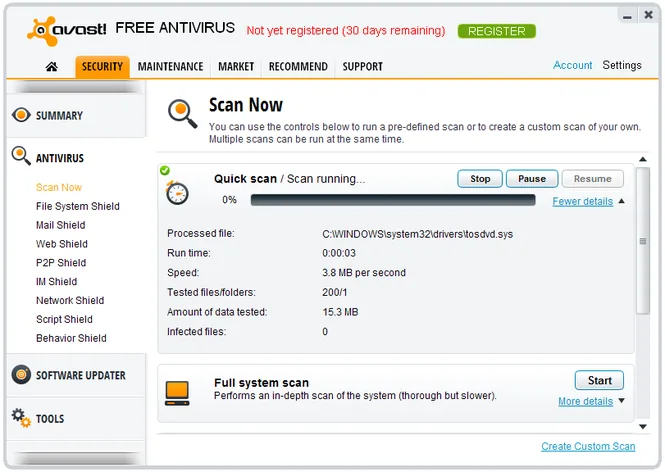
Task: Click the Tools gears icon
Action: pyautogui.click(x=21, y=418)
